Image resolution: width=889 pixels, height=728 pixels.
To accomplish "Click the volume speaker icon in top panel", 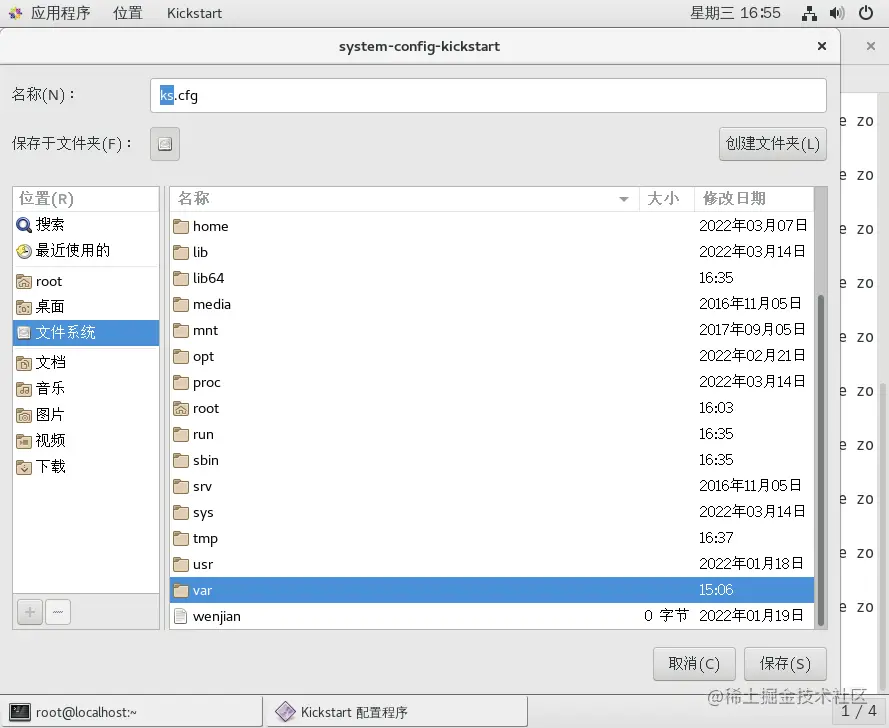I will [837, 13].
